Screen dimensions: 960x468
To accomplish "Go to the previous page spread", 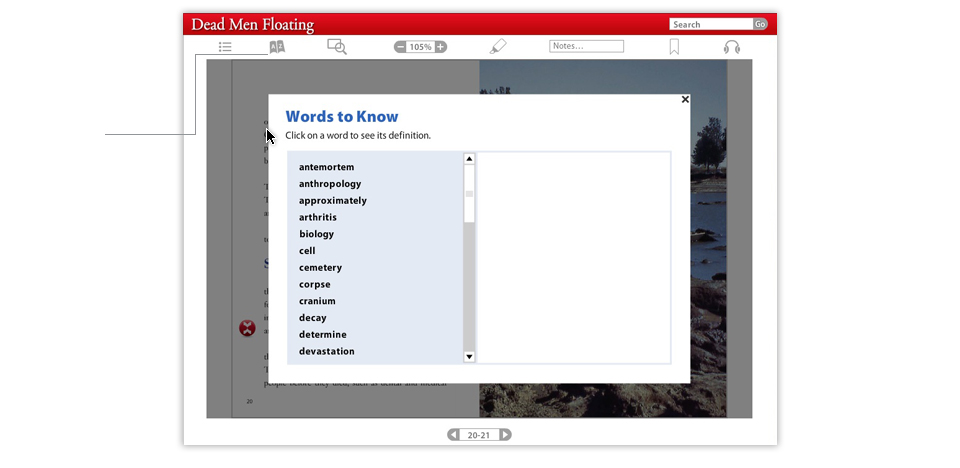I will 454,435.
